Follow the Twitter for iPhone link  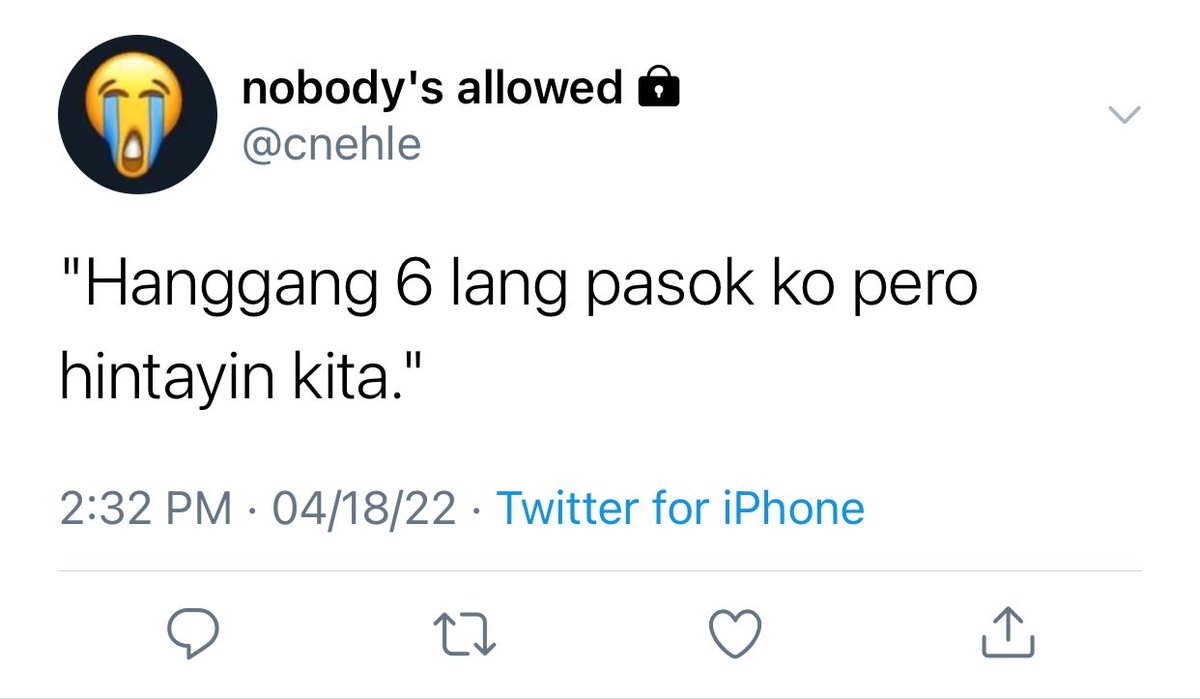click(x=680, y=508)
